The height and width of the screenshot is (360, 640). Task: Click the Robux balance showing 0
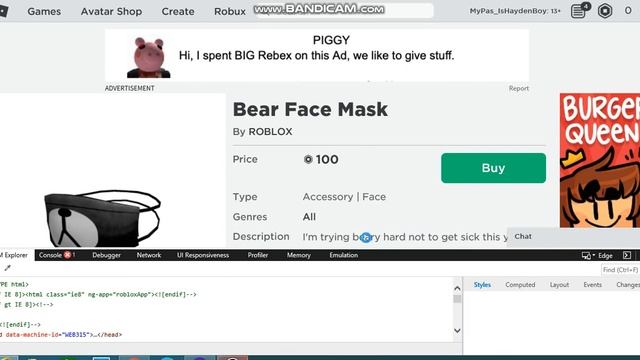pyautogui.click(x=628, y=11)
